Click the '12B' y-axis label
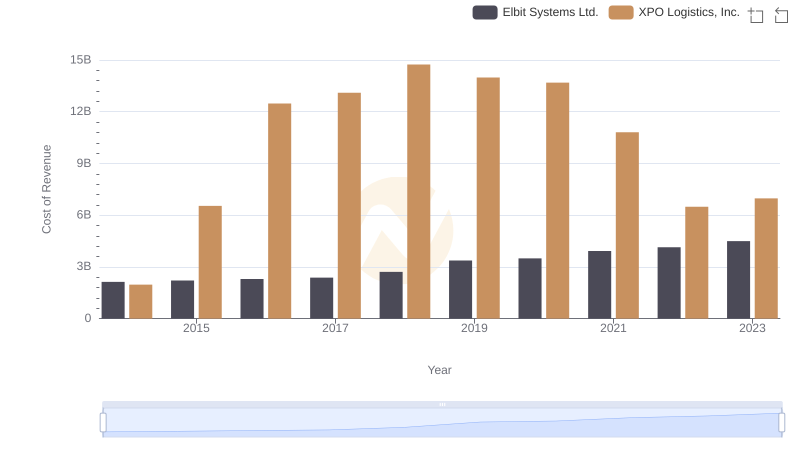The height and width of the screenshot is (461, 800). [x=81, y=111]
